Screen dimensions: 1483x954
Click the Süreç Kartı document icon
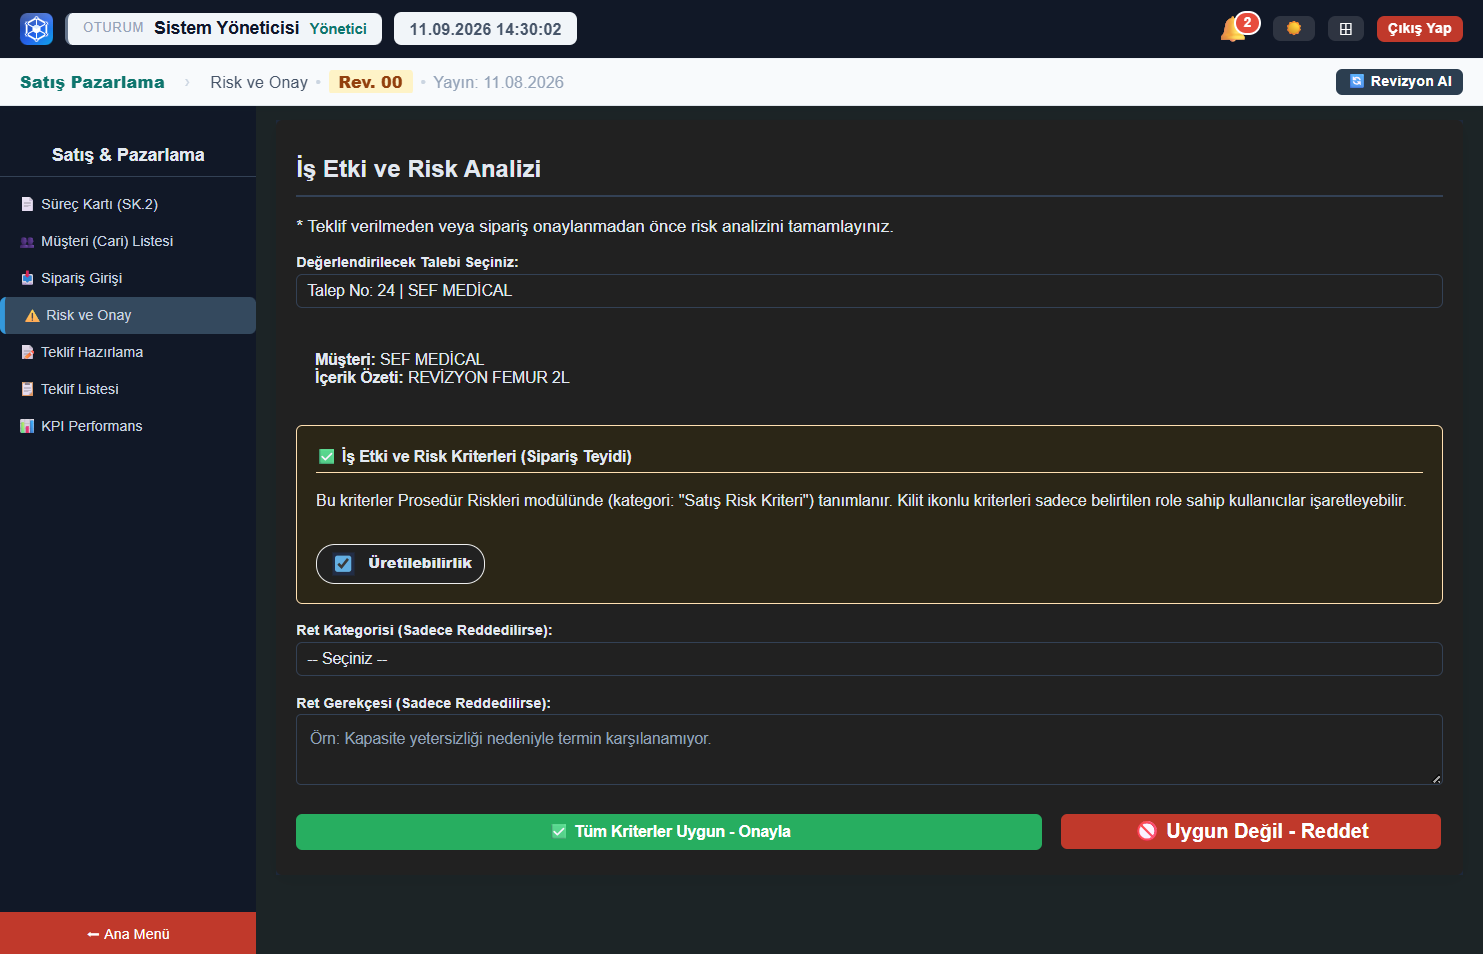27,204
